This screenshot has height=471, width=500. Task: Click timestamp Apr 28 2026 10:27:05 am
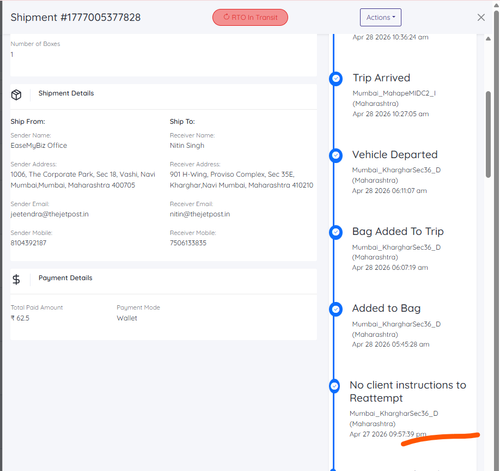pos(391,114)
